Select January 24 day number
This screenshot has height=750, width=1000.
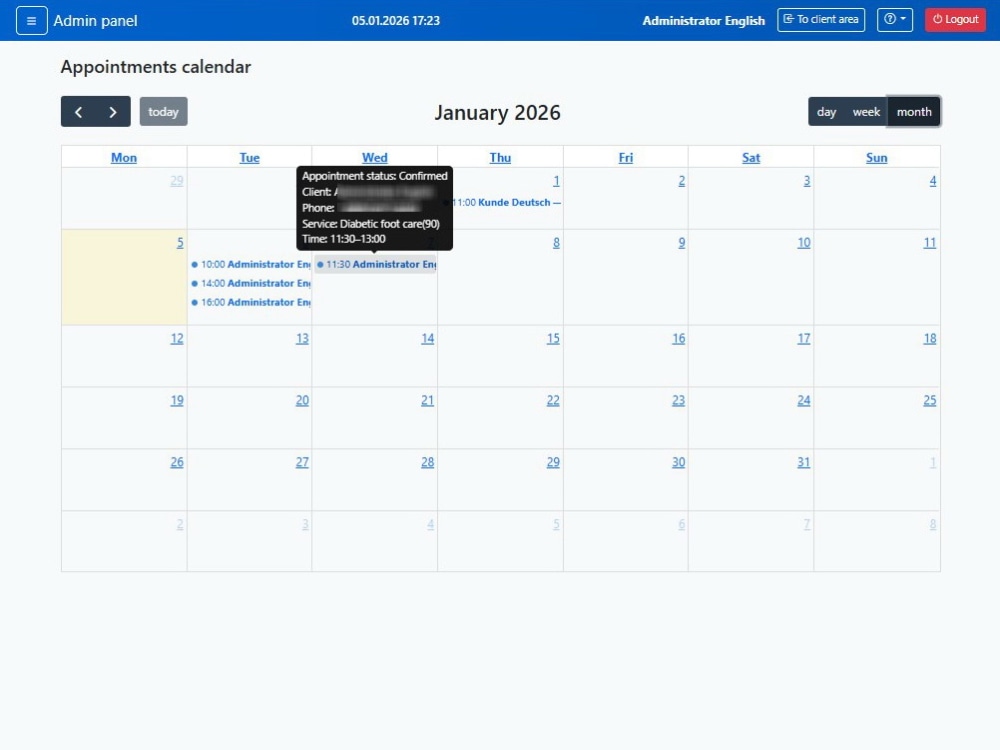click(804, 401)
